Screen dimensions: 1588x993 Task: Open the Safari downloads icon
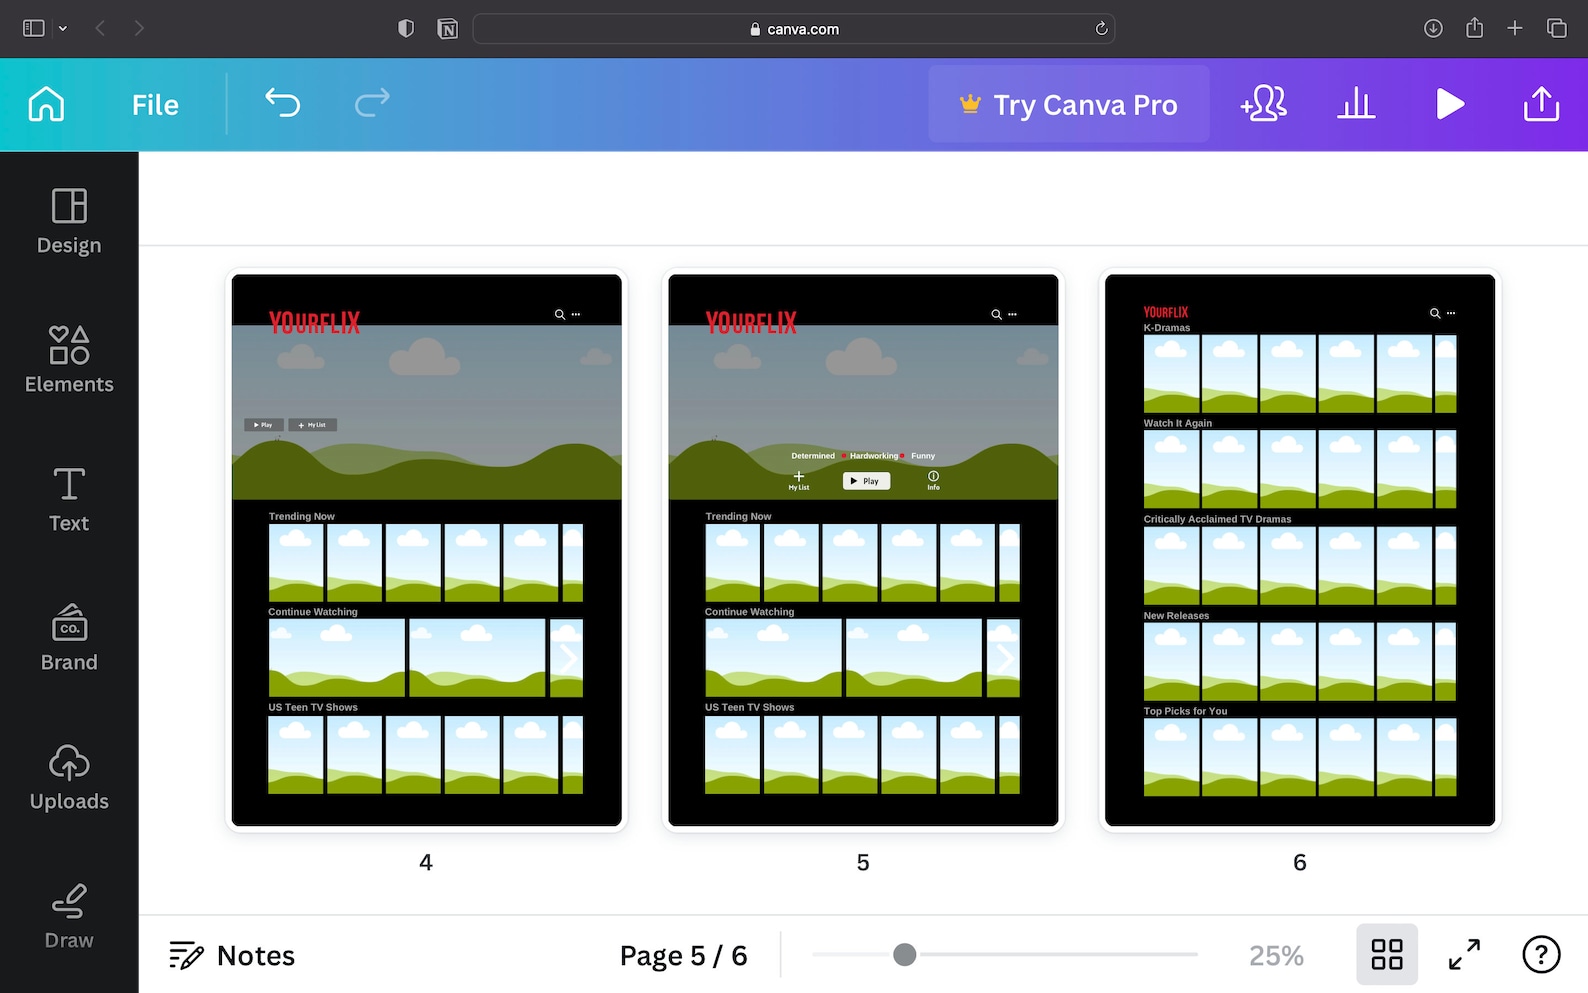(1433, 28)
